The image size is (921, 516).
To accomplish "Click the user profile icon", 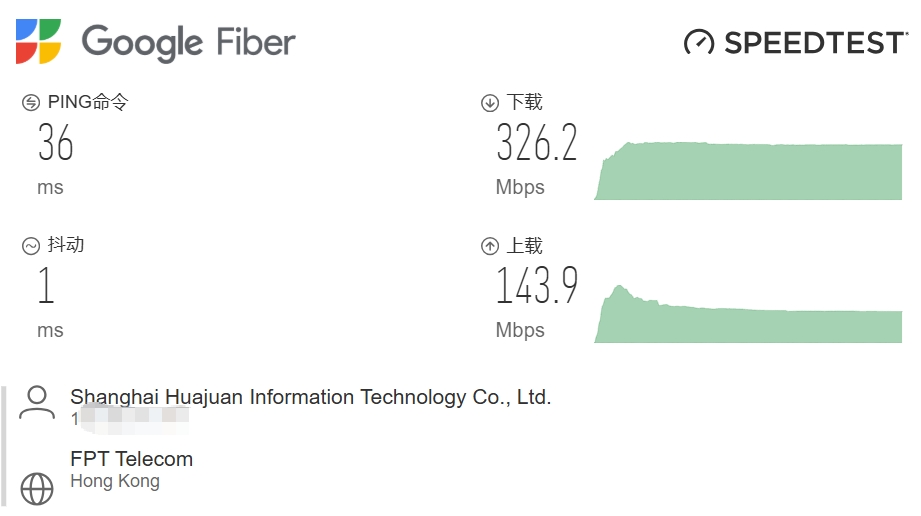I will pyautogui.click(x=37, y=402).
